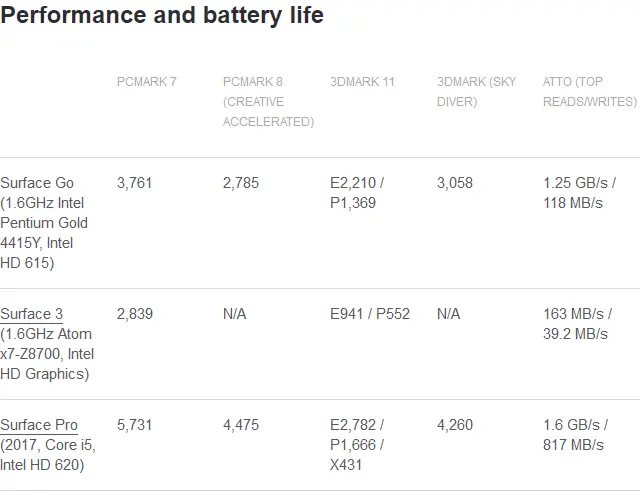640x491 pixels.
Task: Select the 3DMARK 11 column header
Action: click(x=362, y=82)
